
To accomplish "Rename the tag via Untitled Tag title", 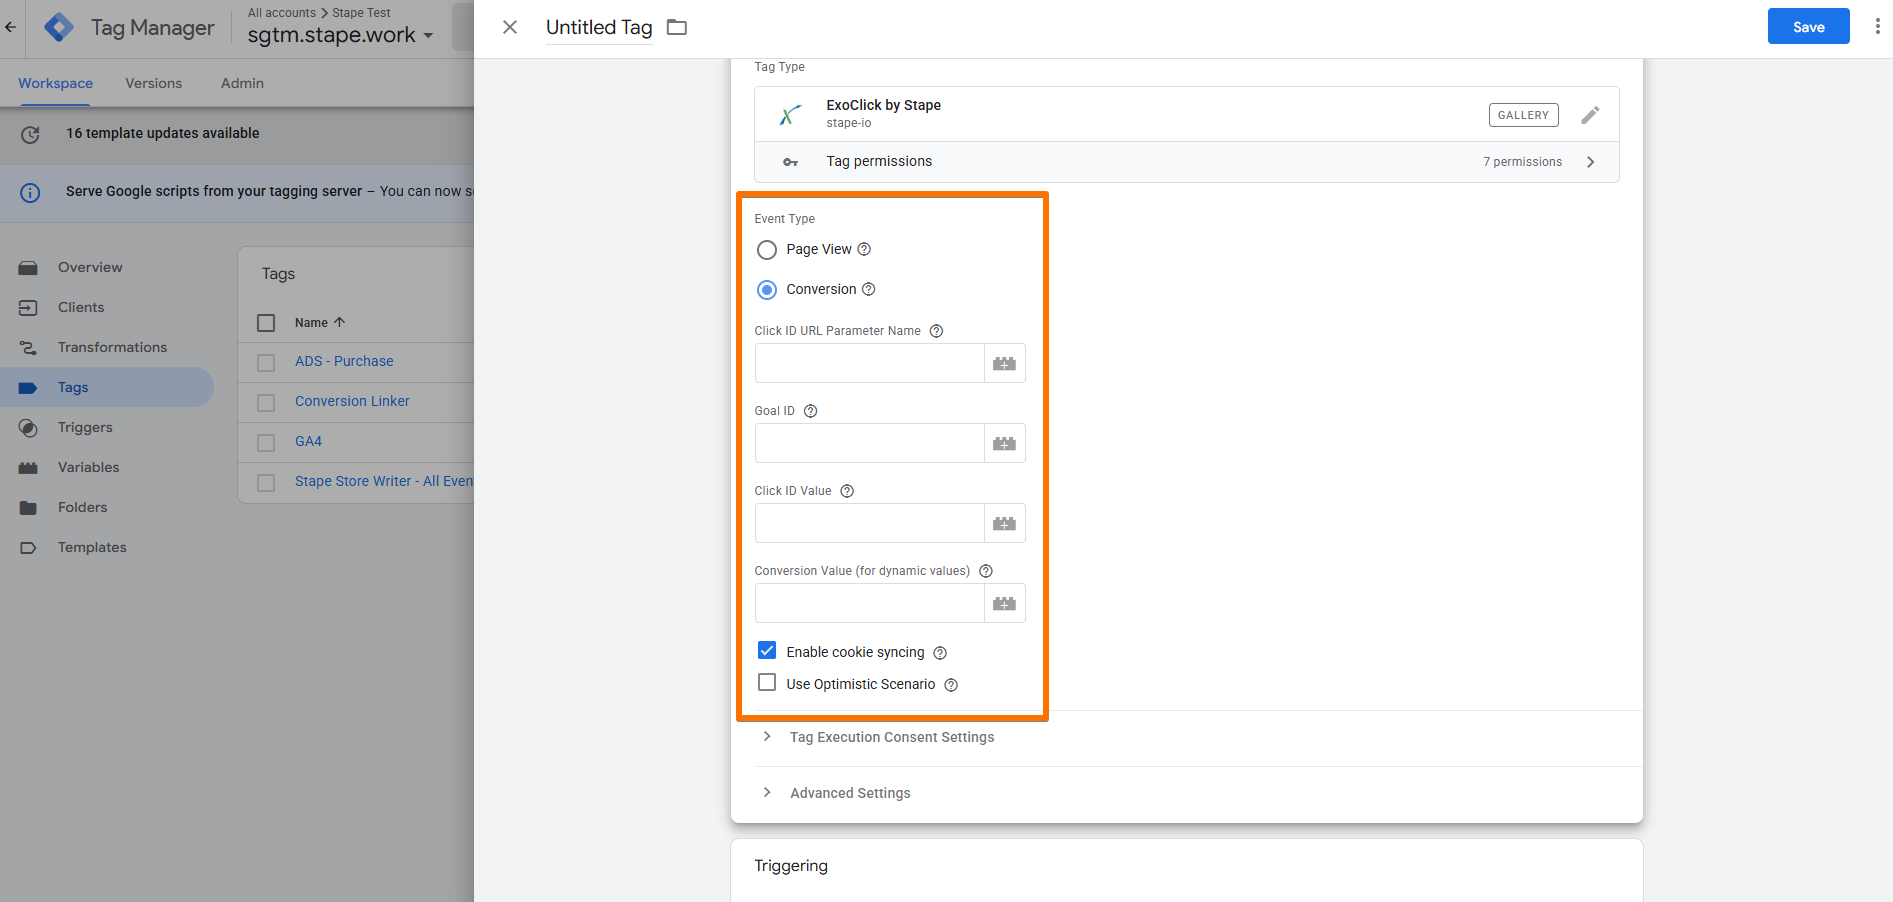I will point(599,28).
